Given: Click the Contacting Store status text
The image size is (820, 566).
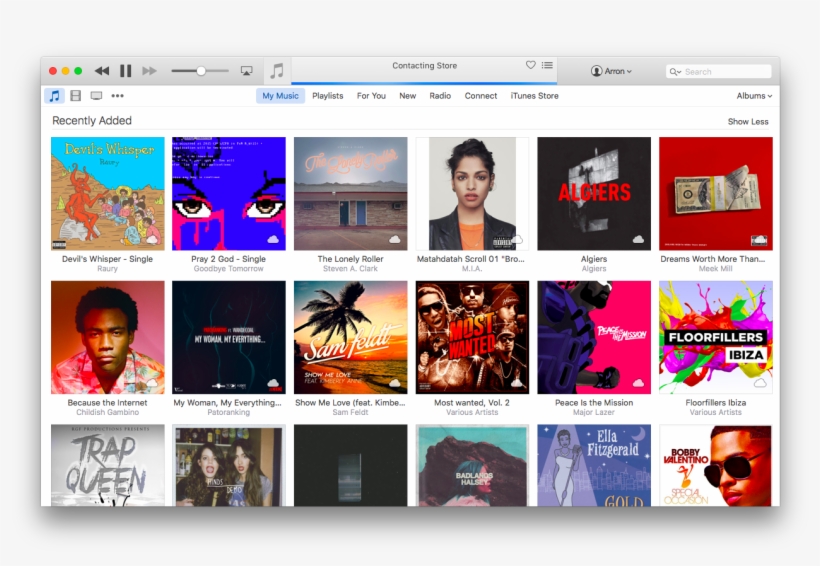Looking at the screenshot, I should pyautogui.click(x=425, y=65).
